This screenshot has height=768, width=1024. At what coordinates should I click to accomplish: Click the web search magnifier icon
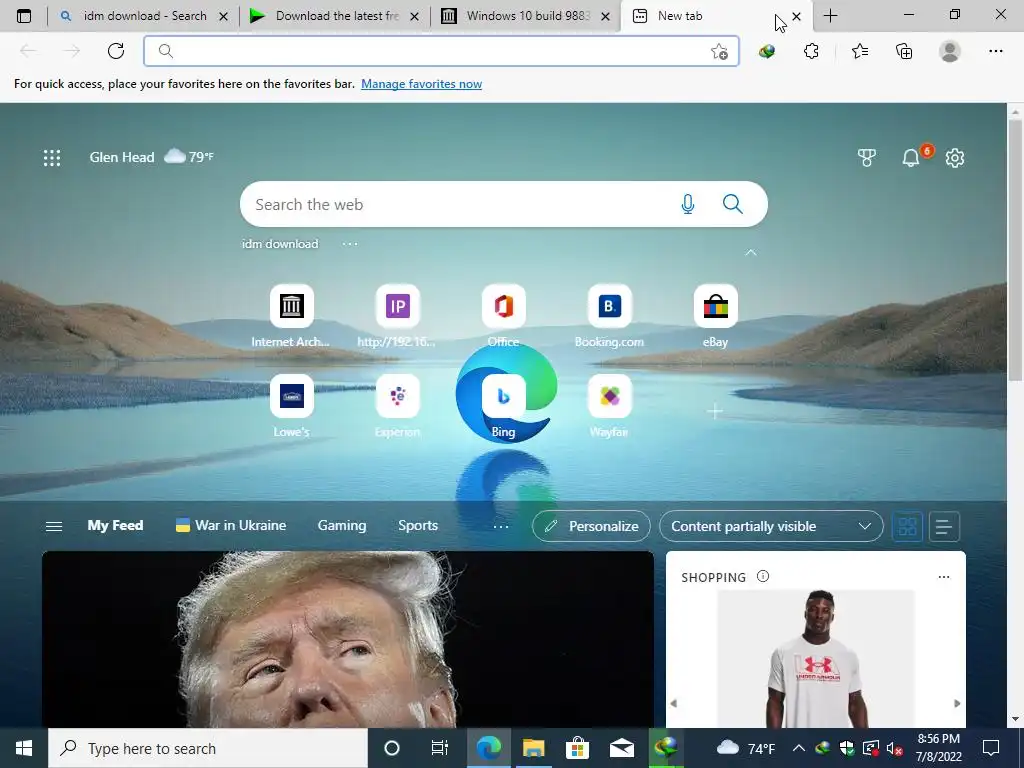point(733,204)
